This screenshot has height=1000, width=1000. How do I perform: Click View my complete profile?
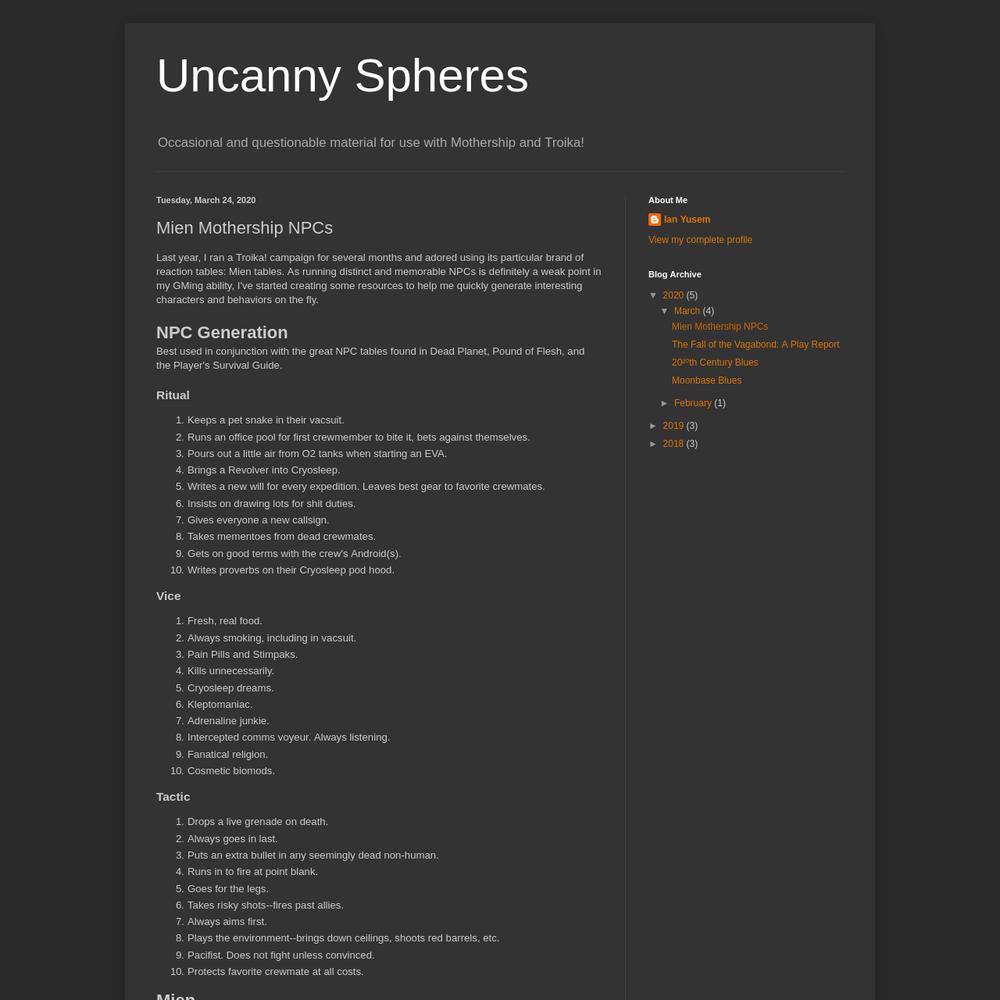[x=700, y=240]
